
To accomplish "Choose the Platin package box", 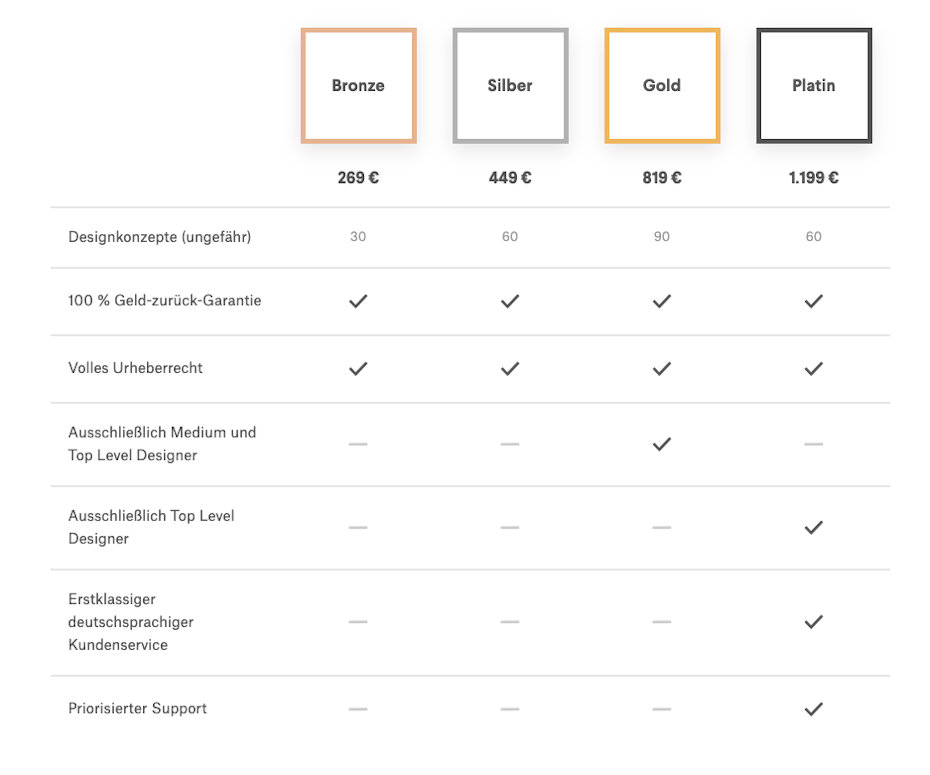I will (x=814, y=85).
